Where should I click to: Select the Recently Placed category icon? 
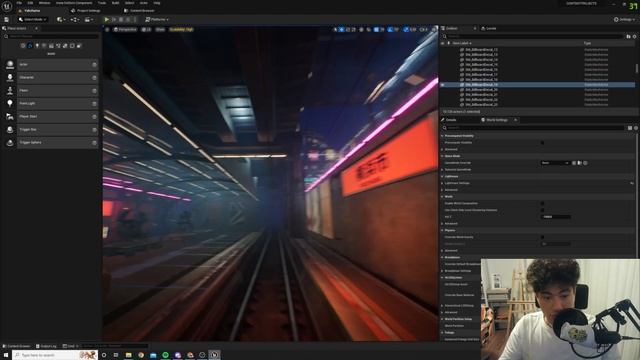[x=23, y=46]
